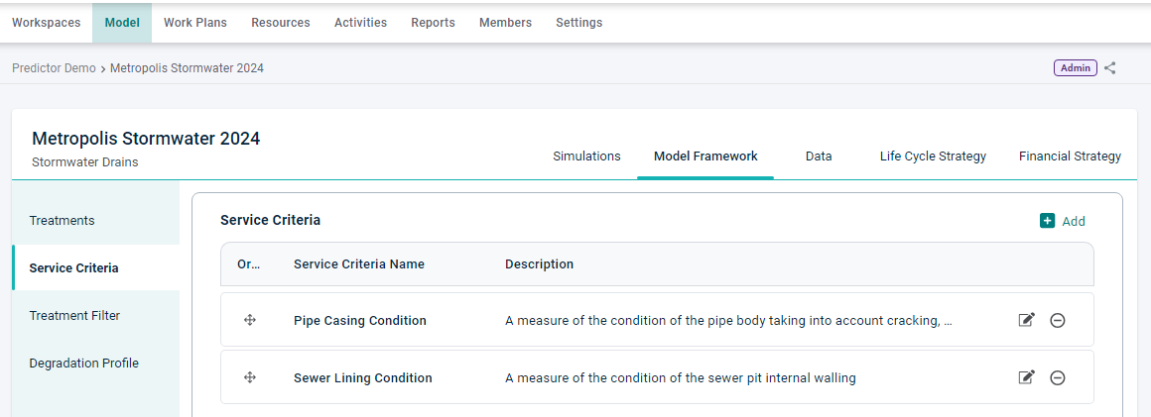Open the Work Plans menu
1151x417 pixels.
(195, 23)
